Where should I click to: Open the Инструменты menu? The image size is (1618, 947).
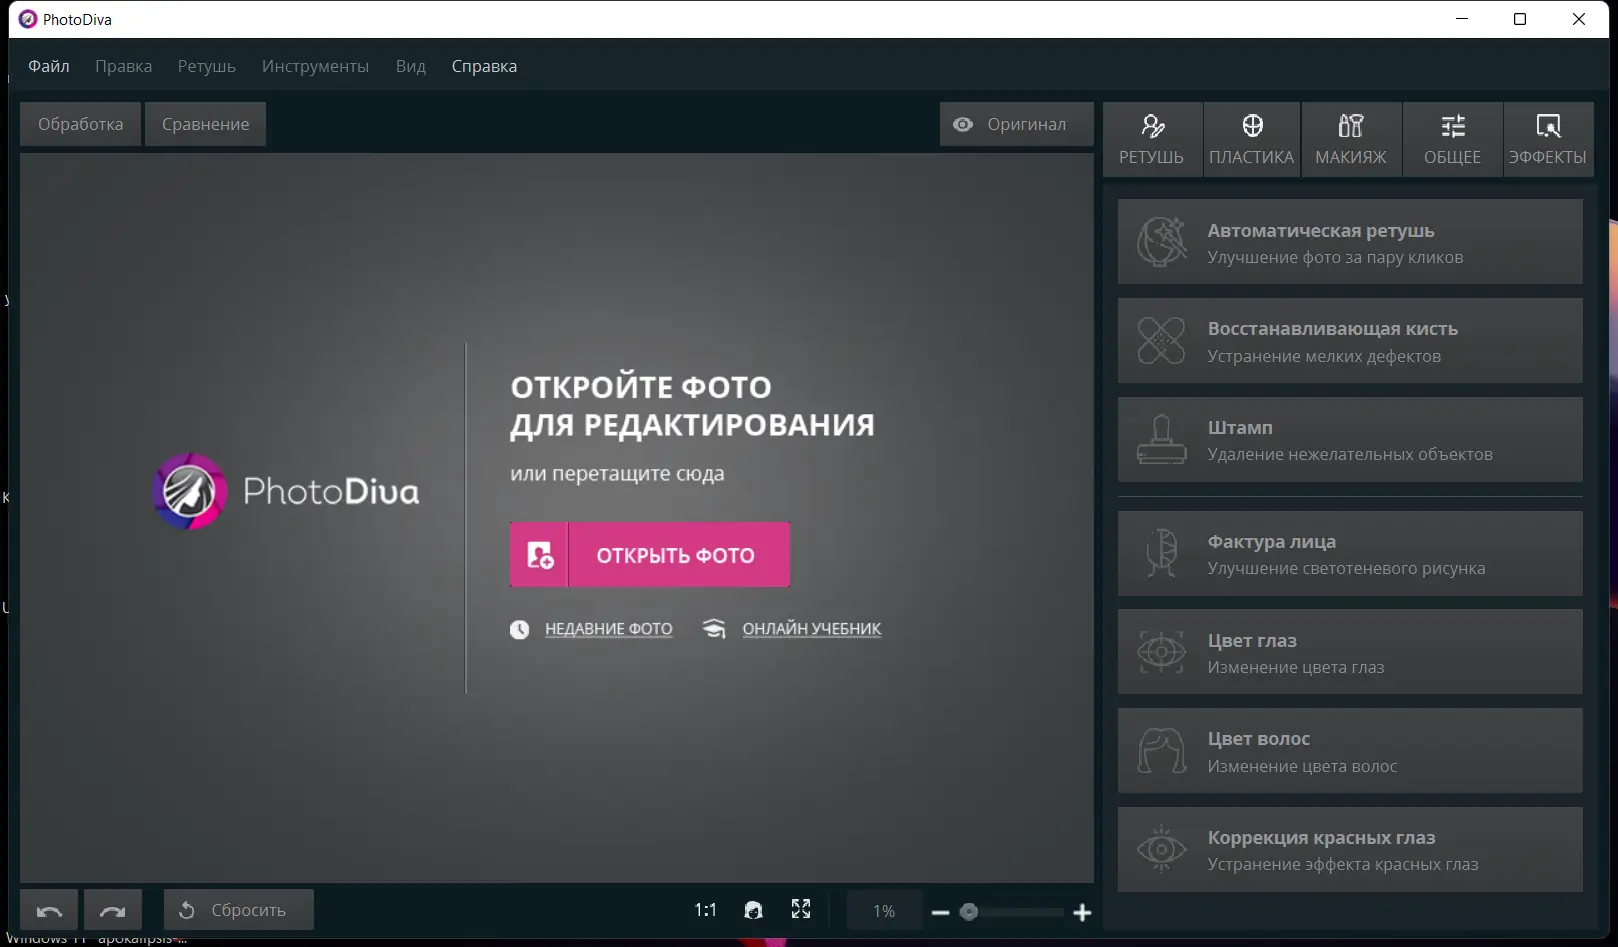(315, 66)
